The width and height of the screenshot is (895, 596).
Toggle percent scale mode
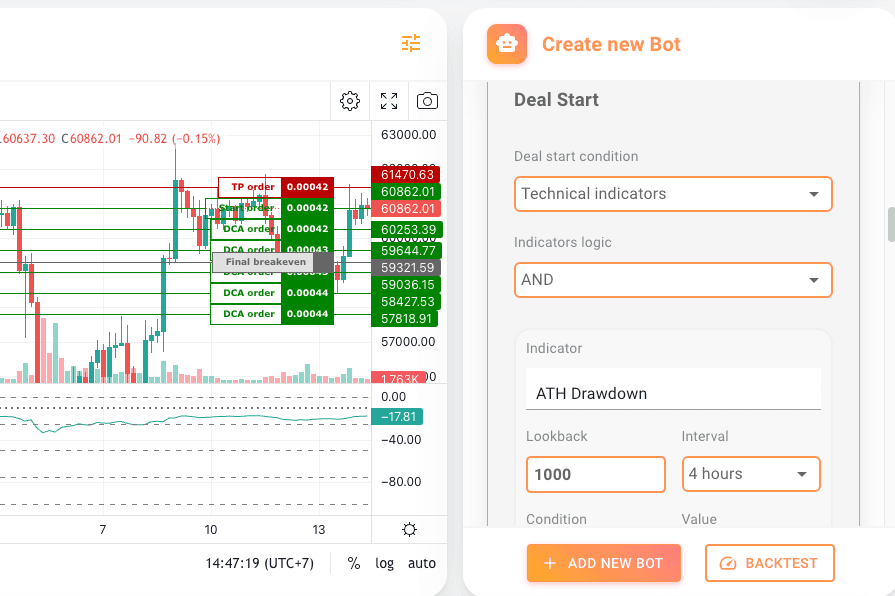(x=354, y=563)
